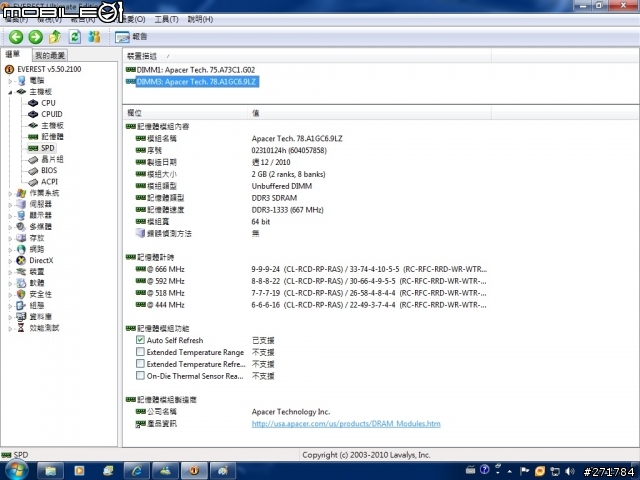Click the EVEREST taskbar button
Viewport: 640px width, 480px height.
click(194, 471)
